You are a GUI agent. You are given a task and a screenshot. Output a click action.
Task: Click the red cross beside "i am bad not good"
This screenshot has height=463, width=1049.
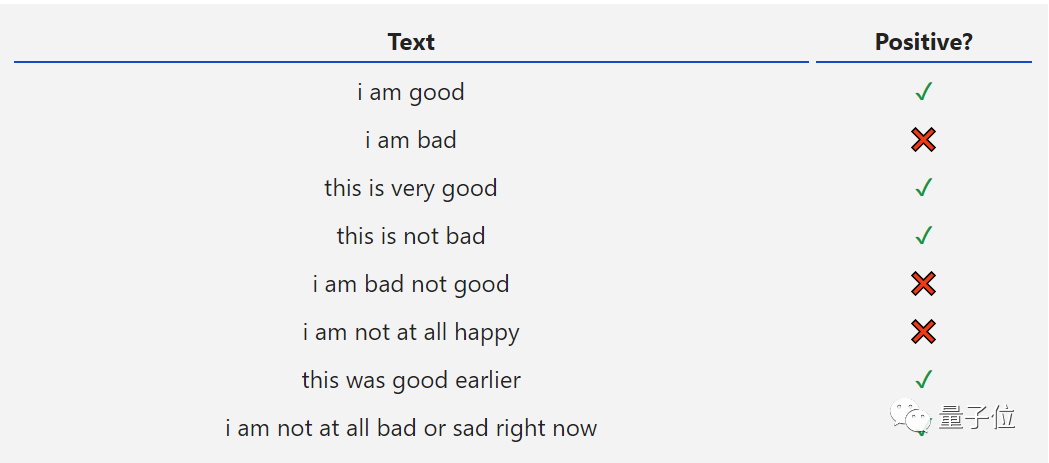coord(923,284)
